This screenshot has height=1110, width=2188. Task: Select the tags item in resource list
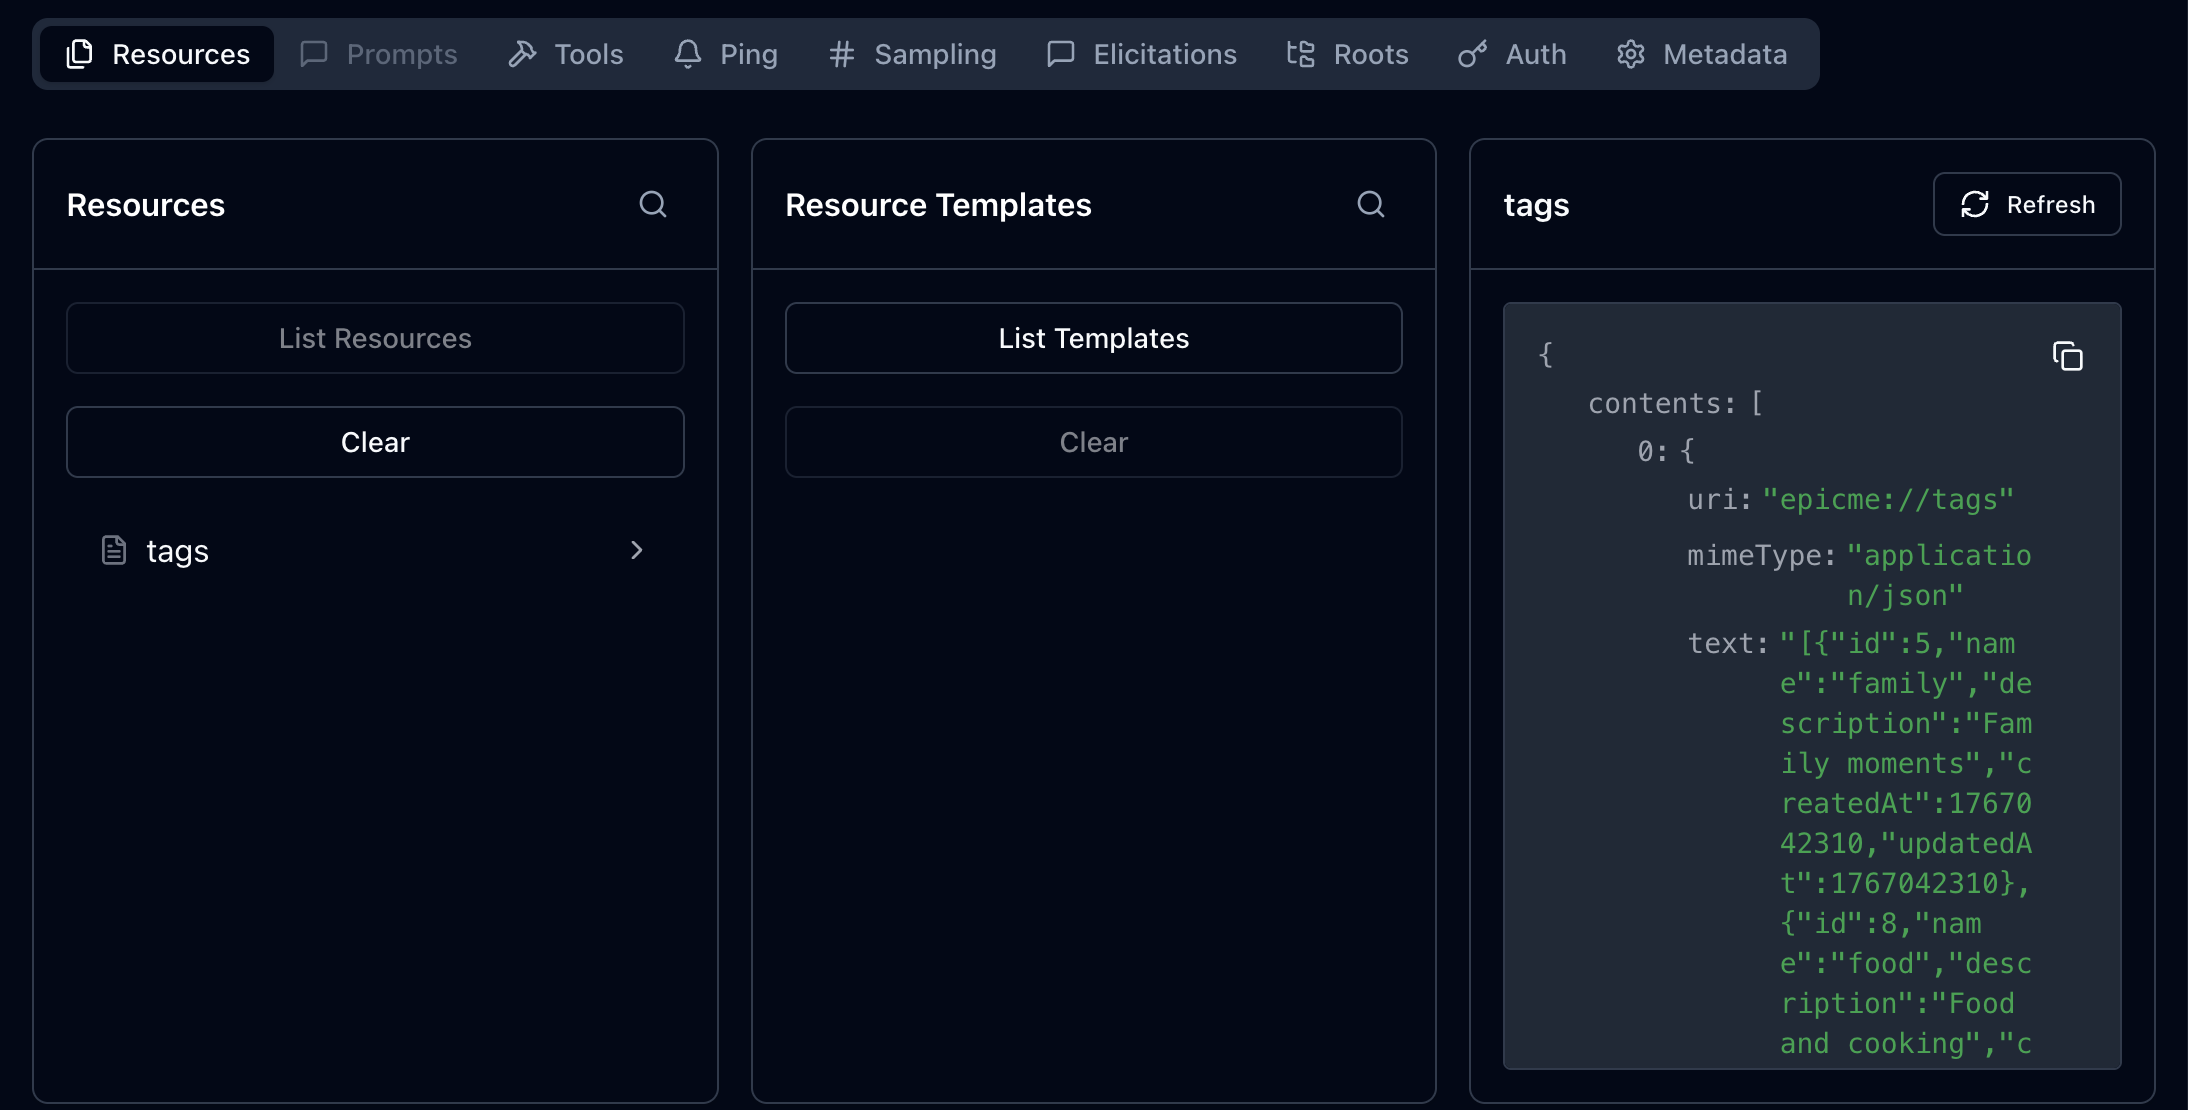[177, 551]
